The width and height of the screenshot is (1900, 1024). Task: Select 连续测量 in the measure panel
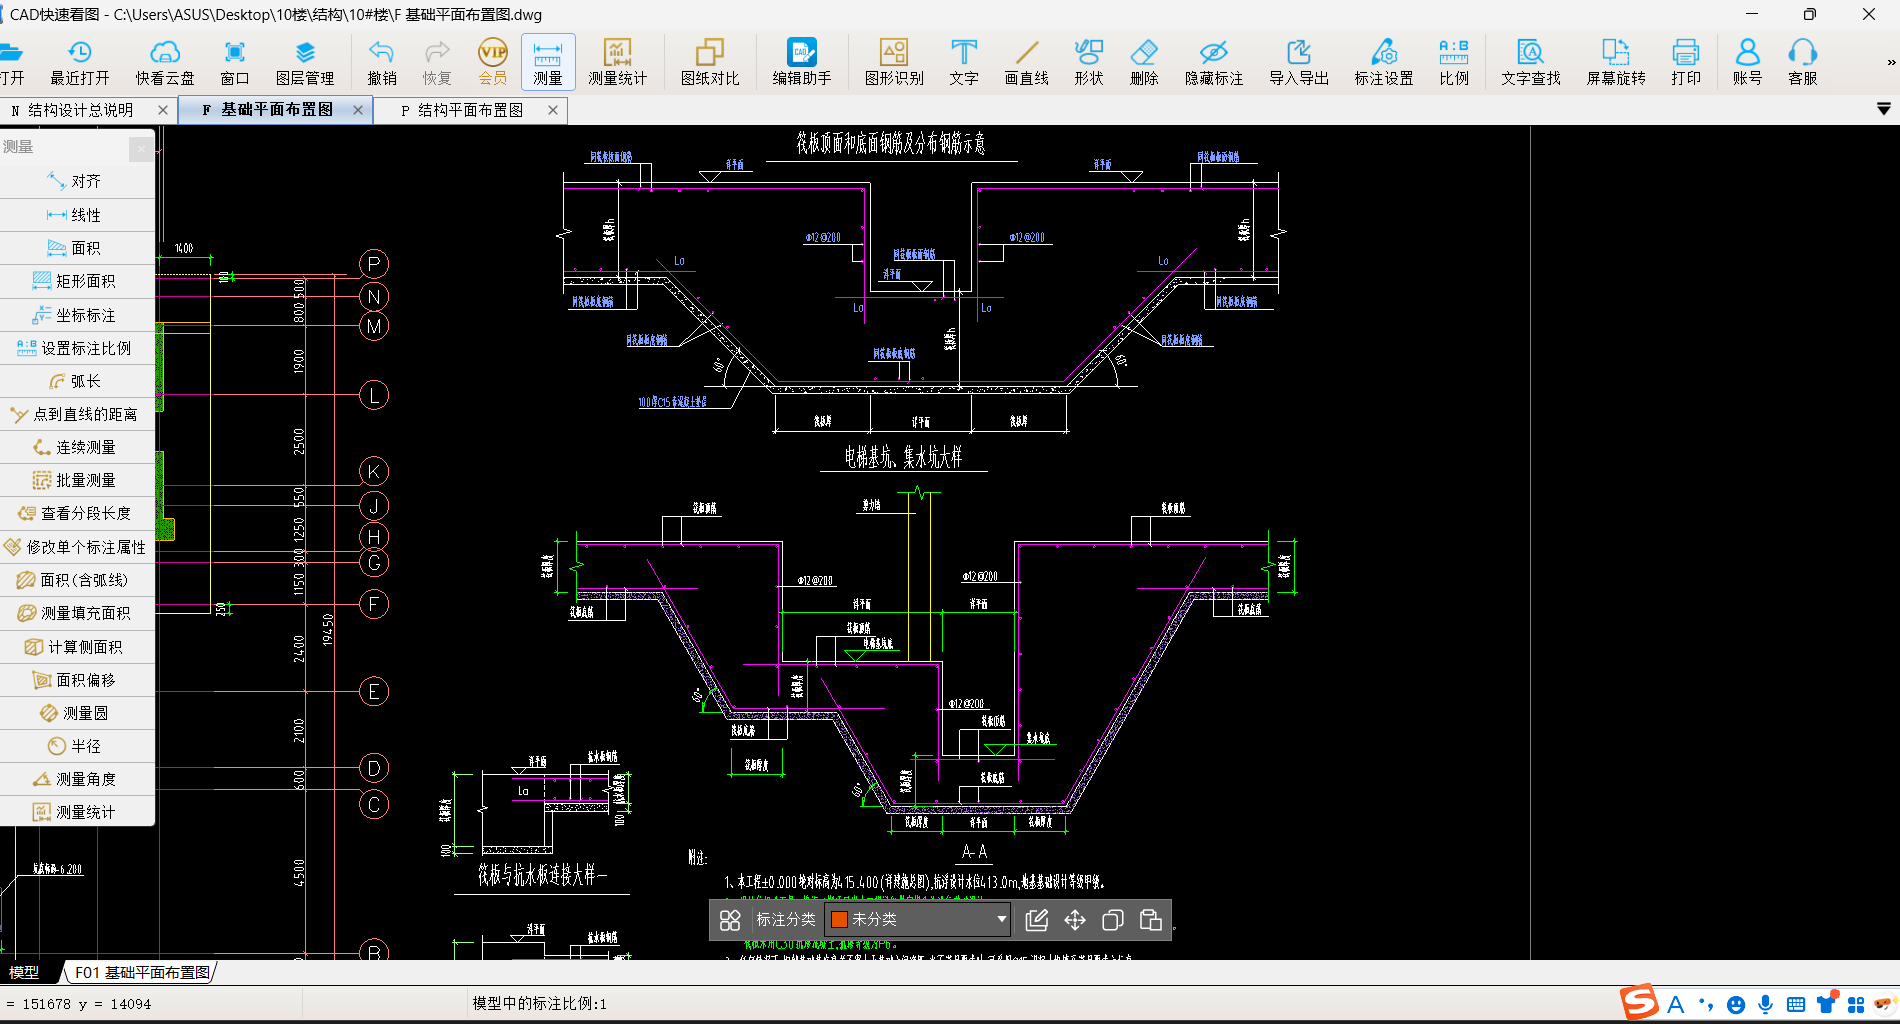[x=78, y=447]
